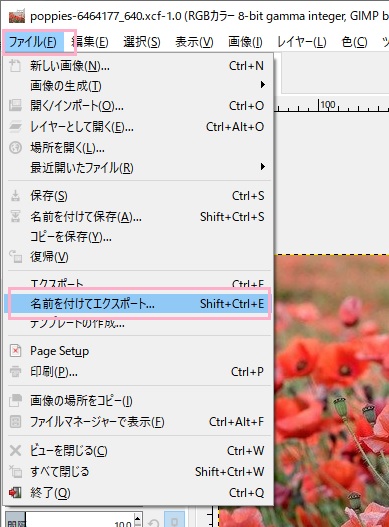389x527 pixels.
Task: Click the save icon beside 保存(S)
Action: coord(15,196)
